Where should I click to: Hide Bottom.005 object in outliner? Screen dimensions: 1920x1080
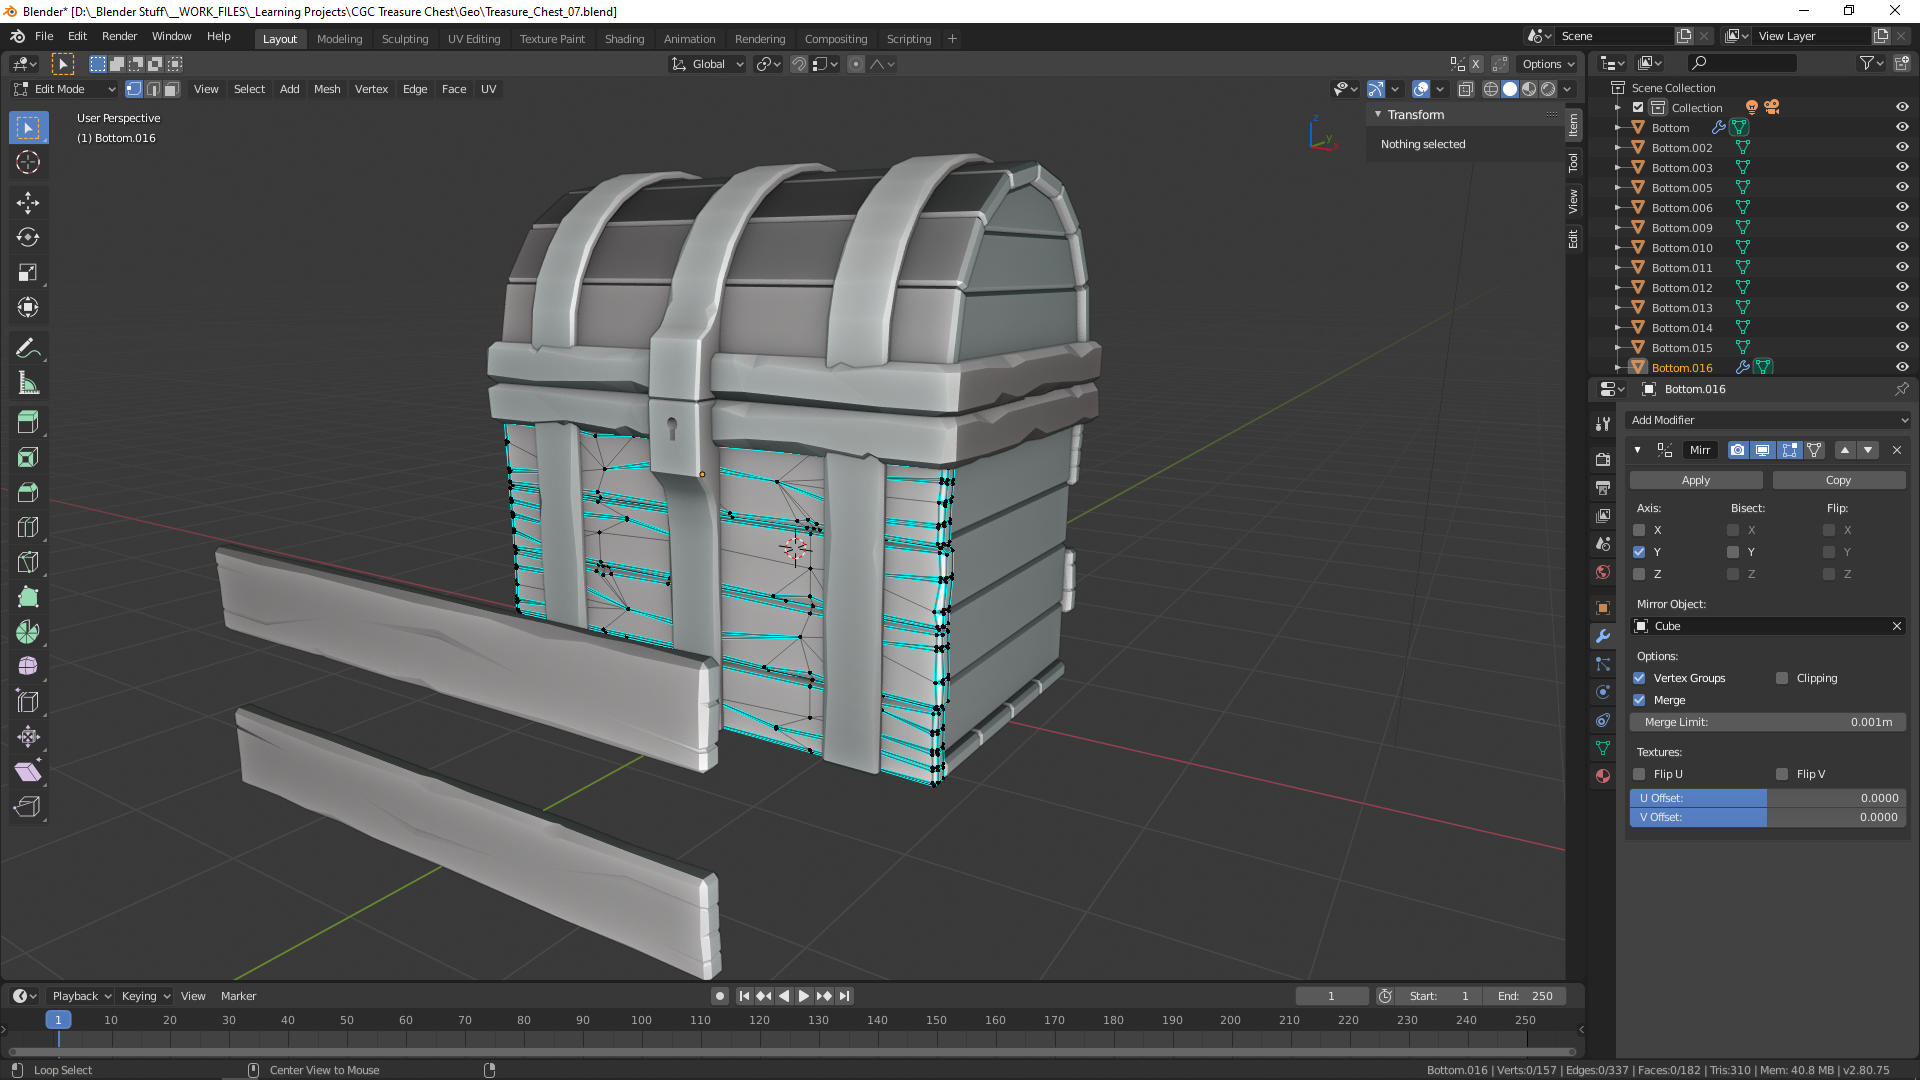(x=1902, y=187)
